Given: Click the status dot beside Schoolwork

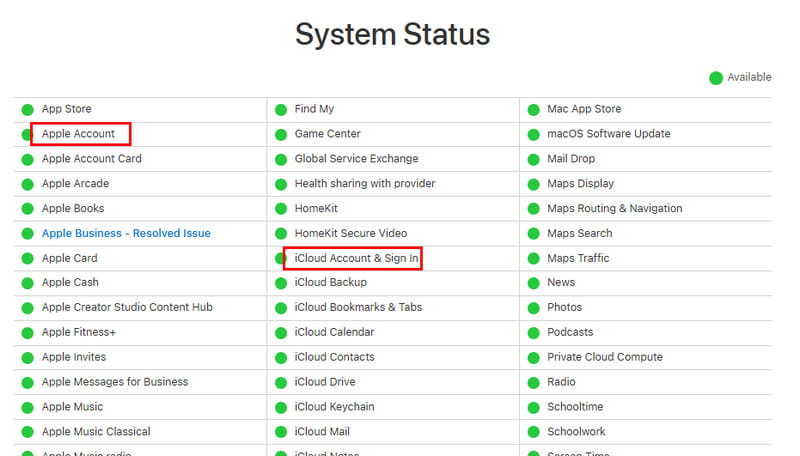Looking at the screenshot, I should (x=534, y=433).
